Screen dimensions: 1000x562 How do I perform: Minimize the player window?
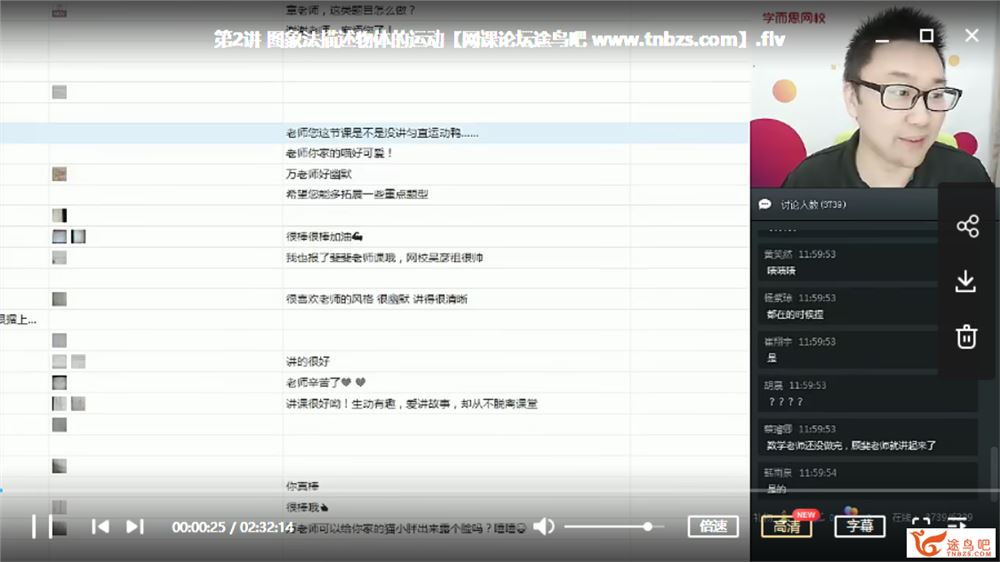tap(882, 35)
